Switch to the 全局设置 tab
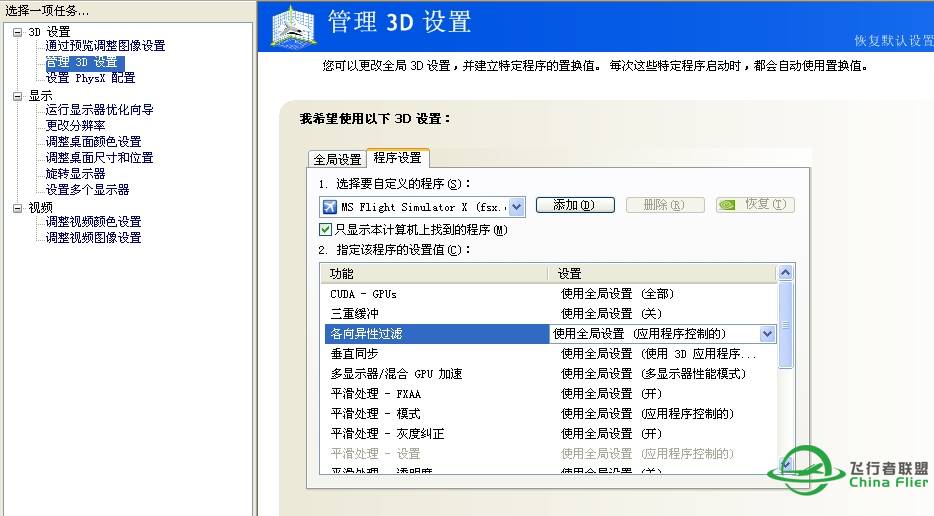 [x=337, y=159]
